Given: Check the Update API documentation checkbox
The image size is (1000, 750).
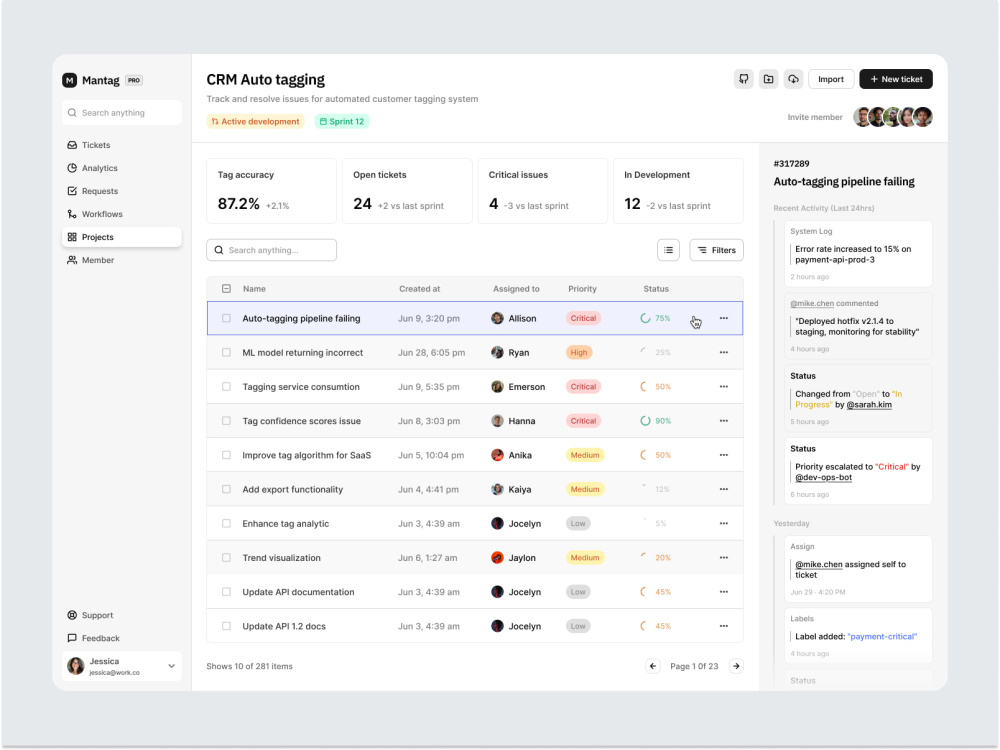Looking at the screenshot, I should [x=226, y=592].
